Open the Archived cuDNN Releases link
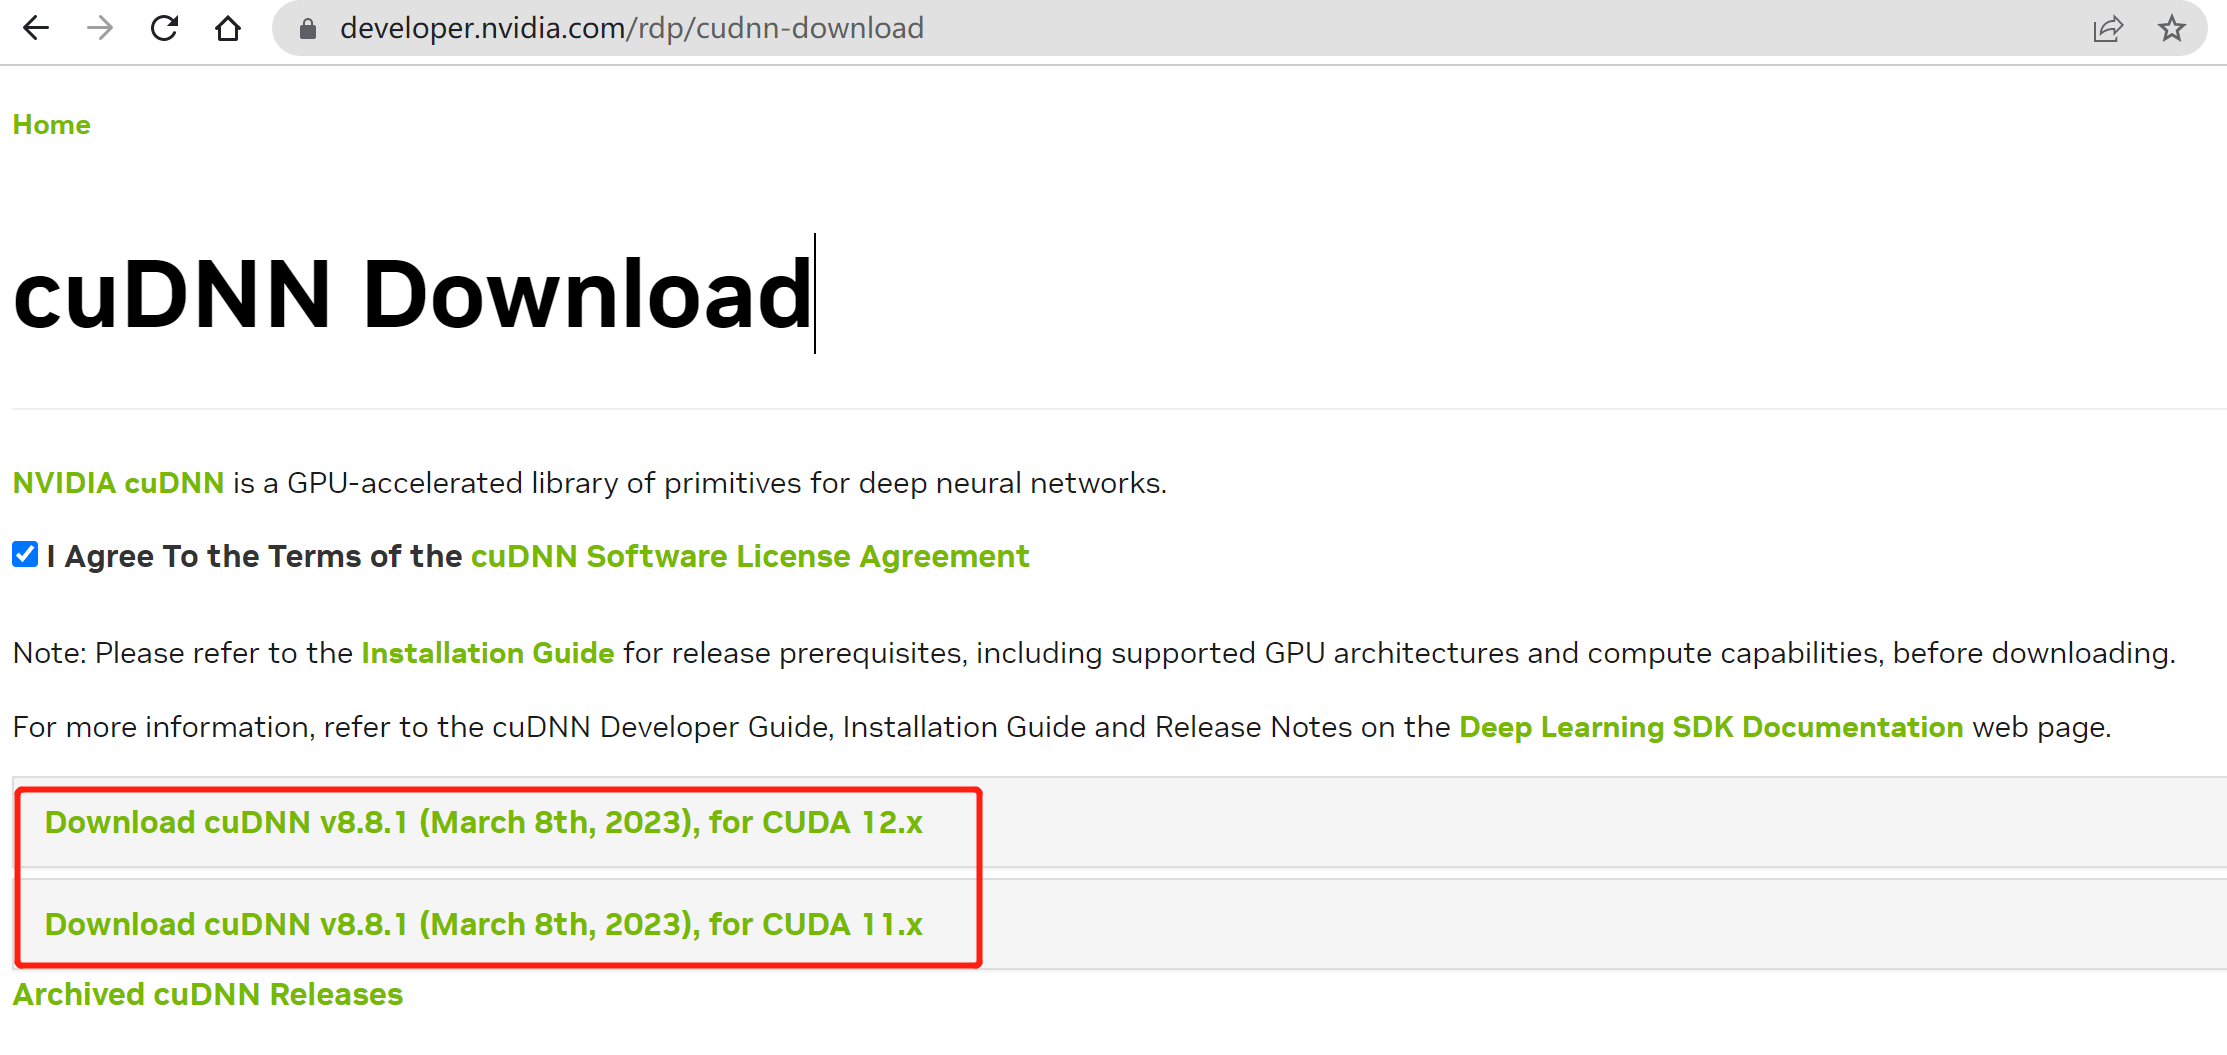Image resolution: width=2227 pixels, height=1055 pixels. click(207, 994)
